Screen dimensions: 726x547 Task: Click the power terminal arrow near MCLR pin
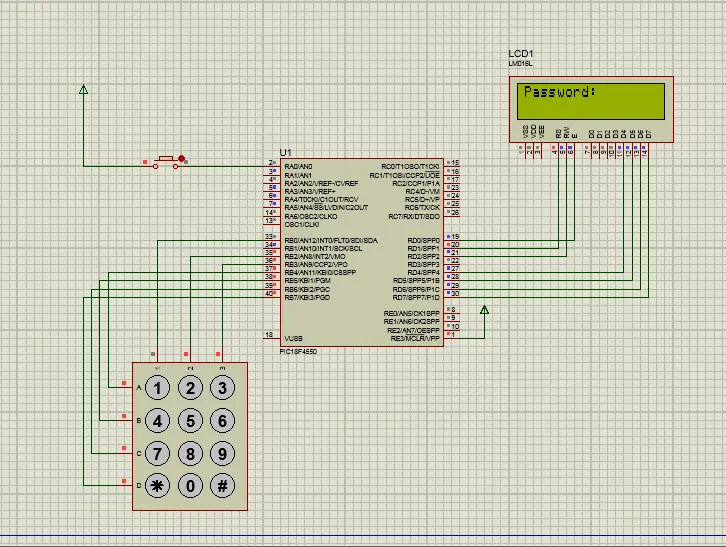[x=484, y=310]
